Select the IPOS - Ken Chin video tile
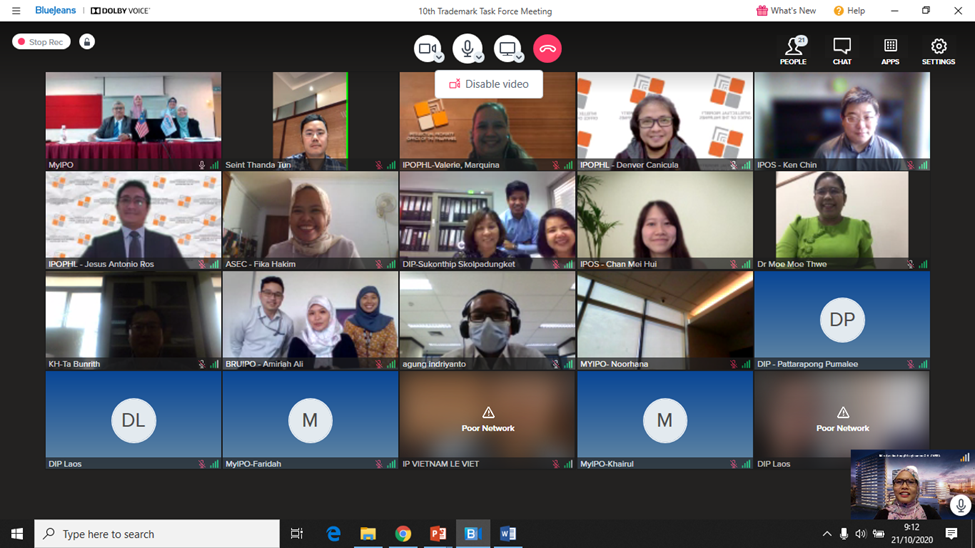This screenshot has width=975, height=548. tap(842, 121)
